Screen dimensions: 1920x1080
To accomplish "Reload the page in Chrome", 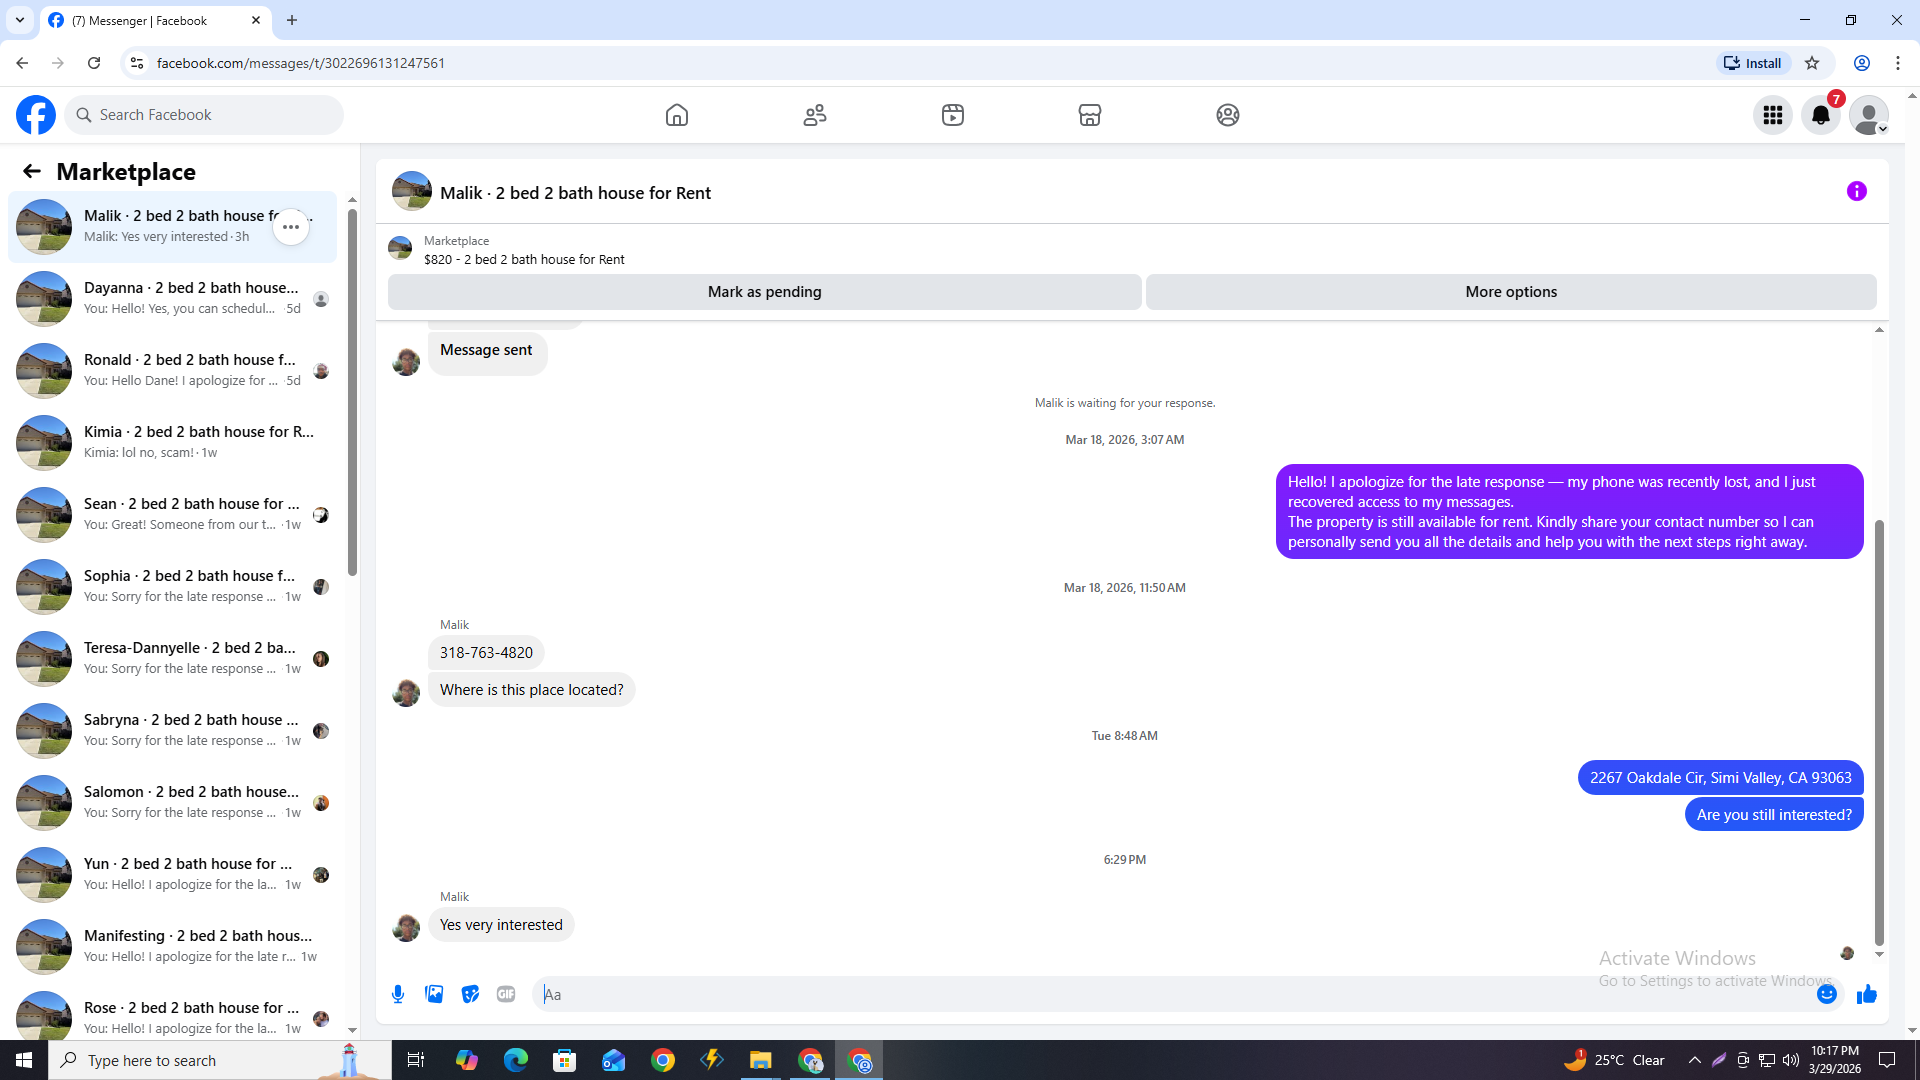I will pos(94,63).
